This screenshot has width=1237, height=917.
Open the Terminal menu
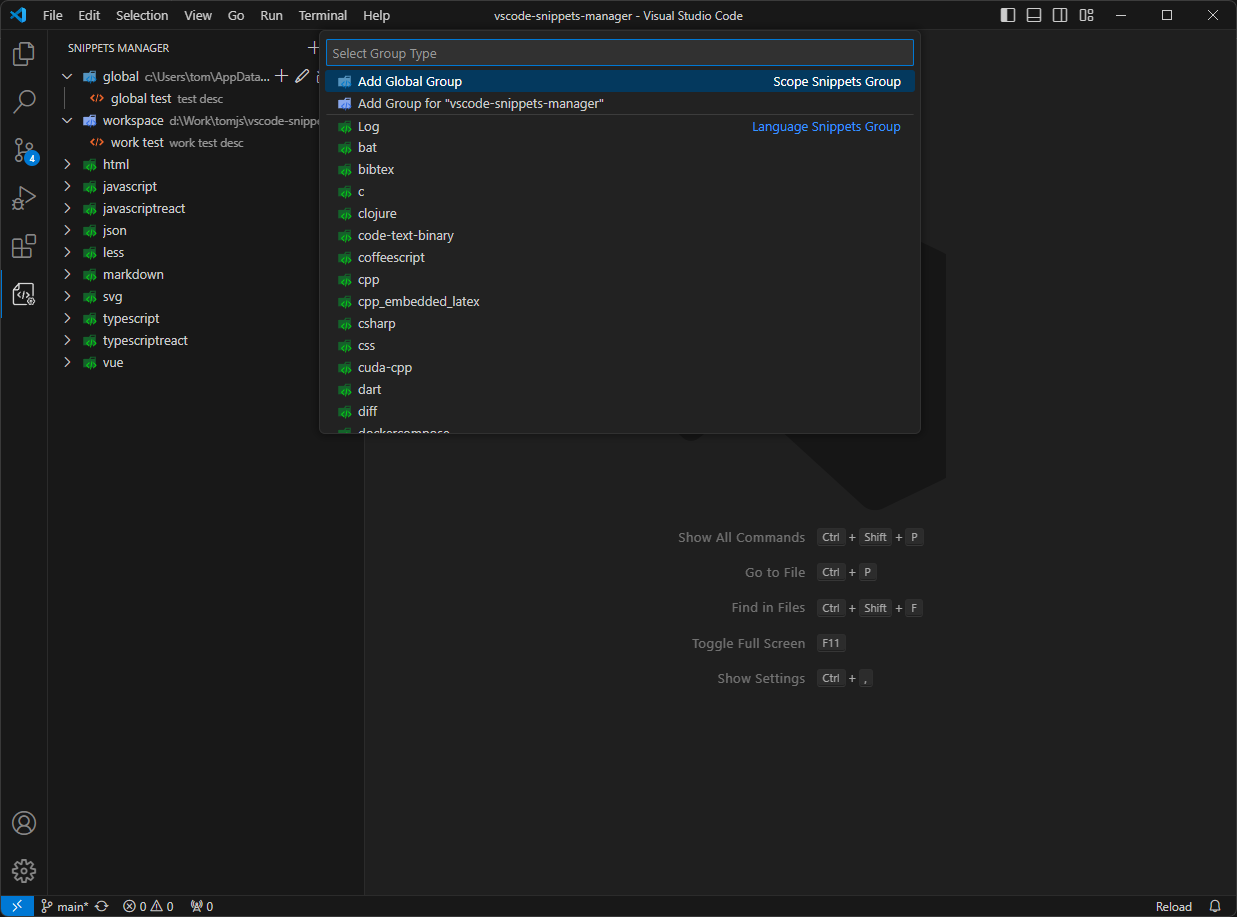323,15
